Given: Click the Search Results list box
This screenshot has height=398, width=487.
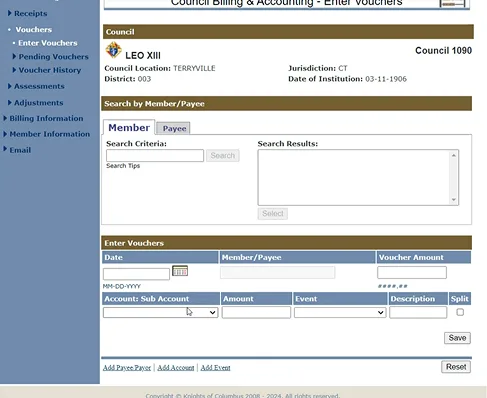Looking at the screenshot, I should click(x=358, y=177).
